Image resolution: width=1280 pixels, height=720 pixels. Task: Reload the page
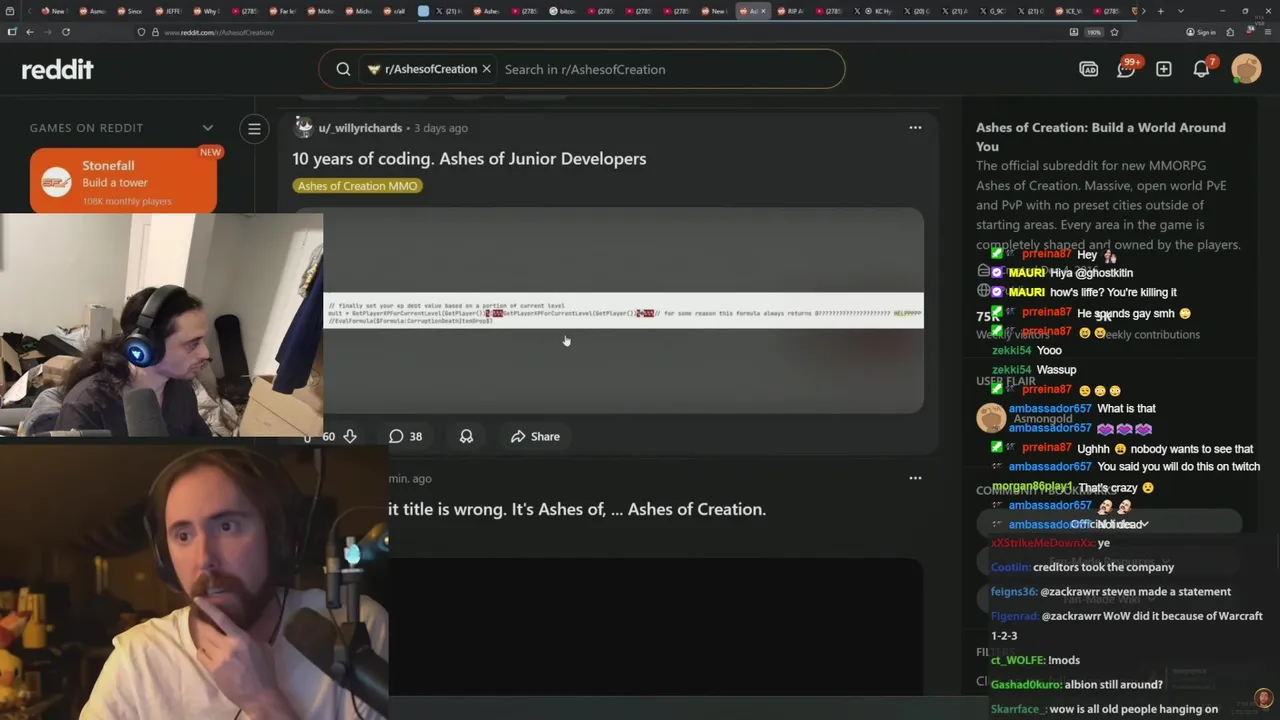pos(66,32)
